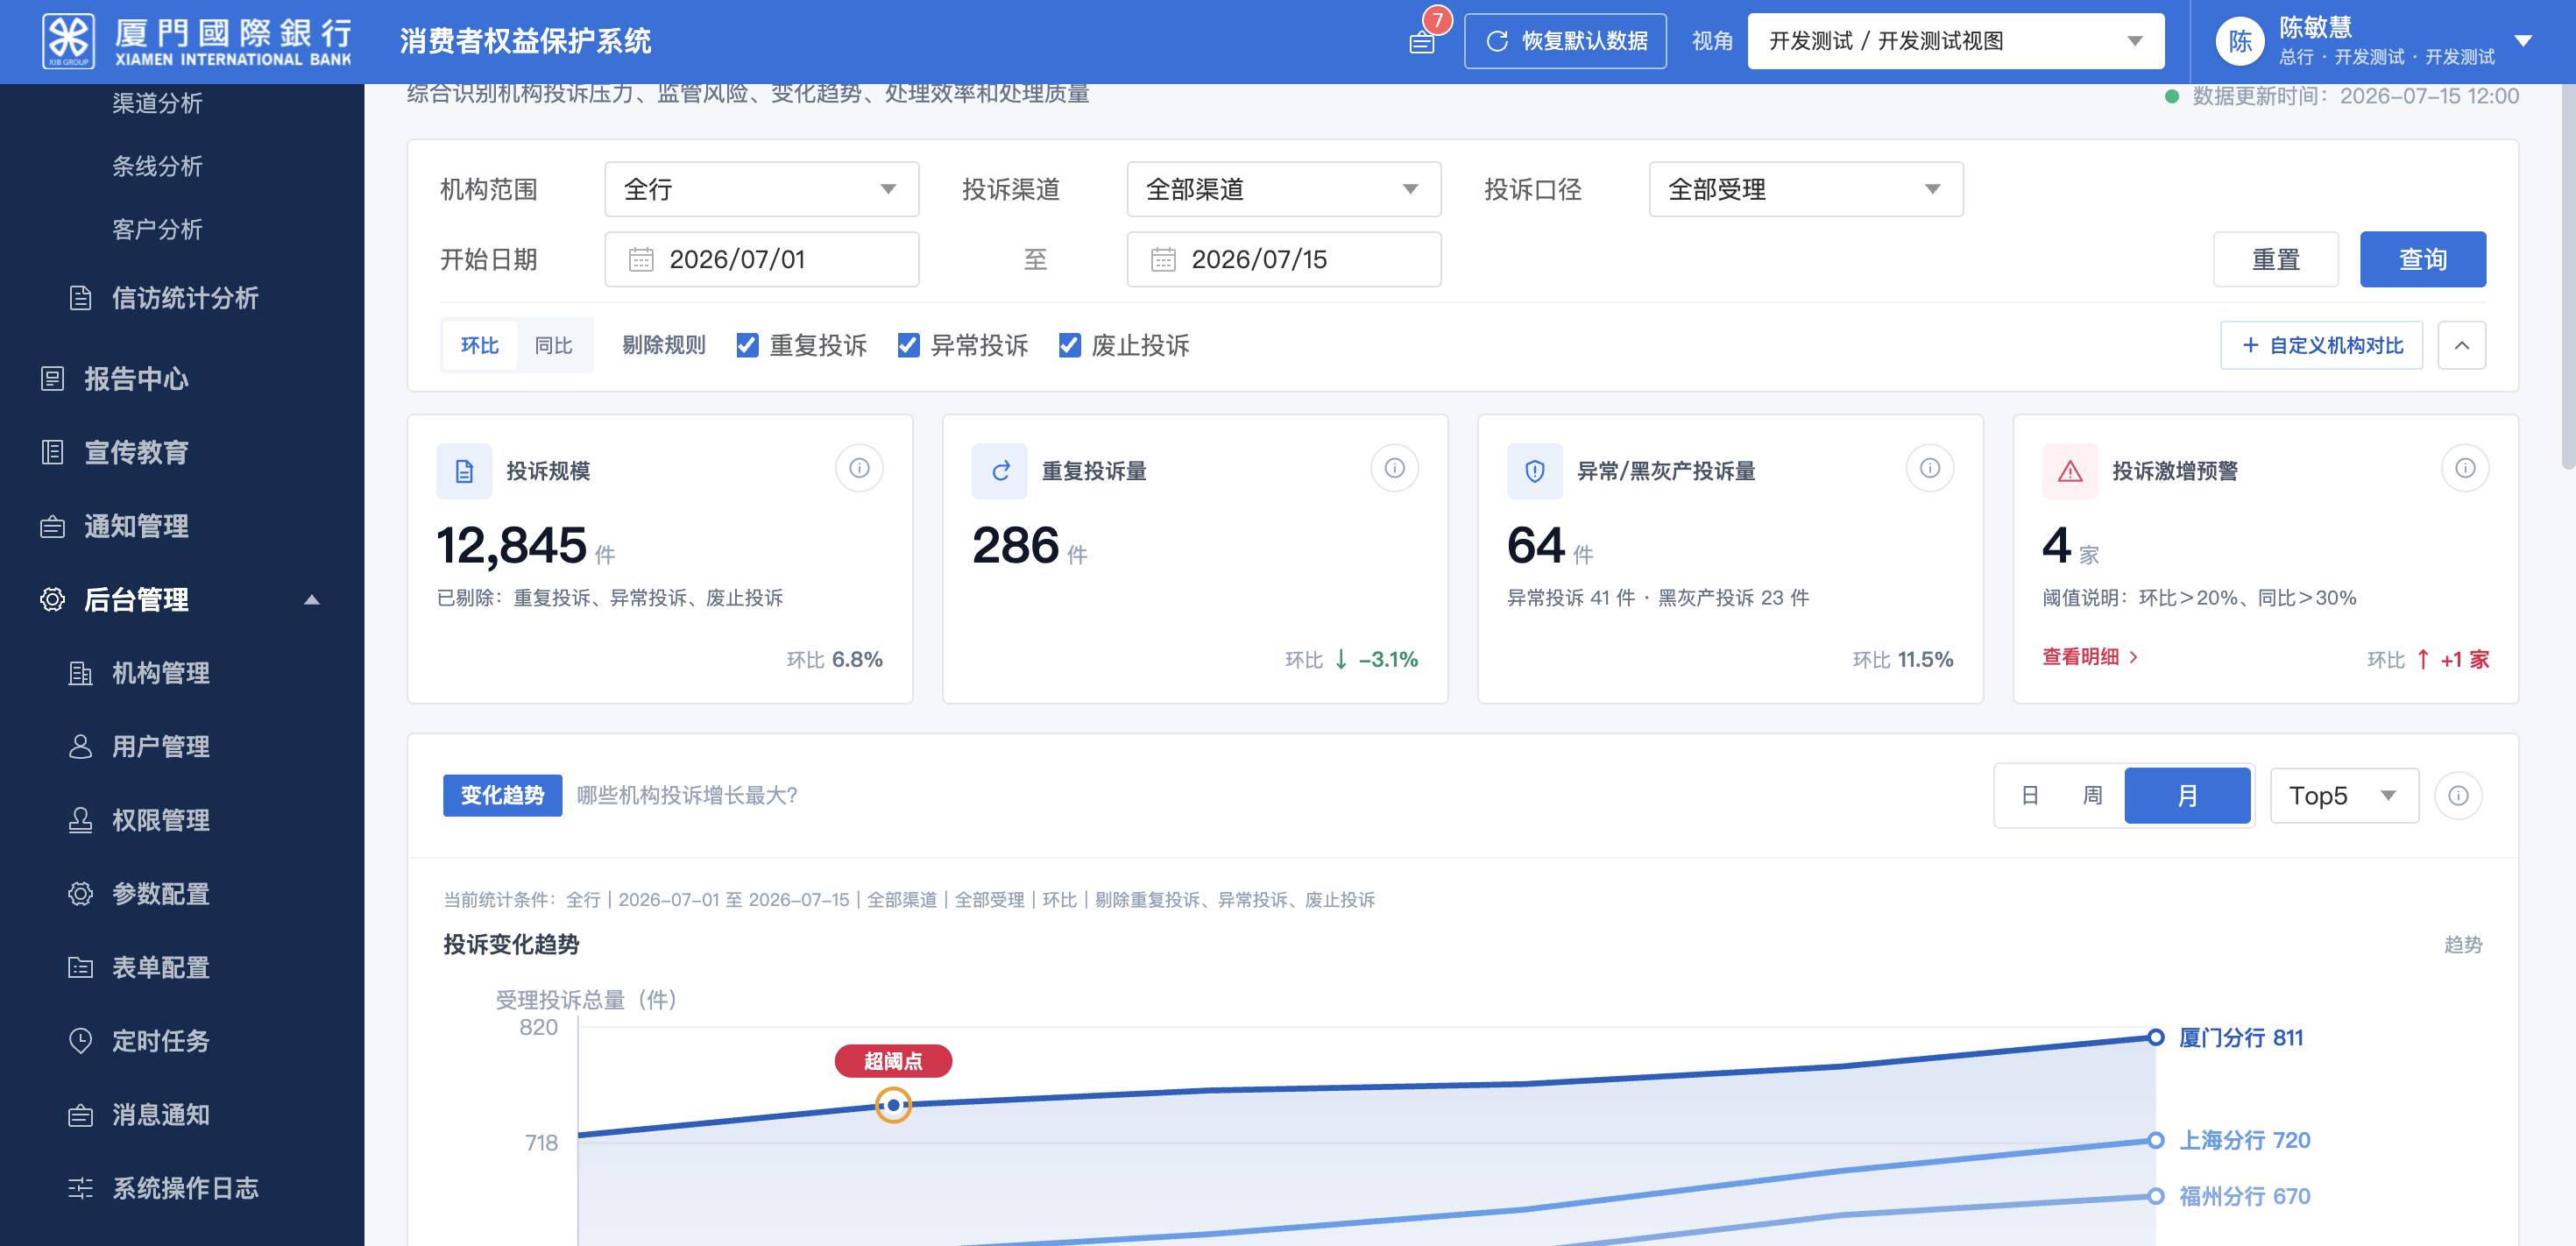Select the 环比 comparison toggle
This screenshot has height=1246, width=2576.
point(480,346)
